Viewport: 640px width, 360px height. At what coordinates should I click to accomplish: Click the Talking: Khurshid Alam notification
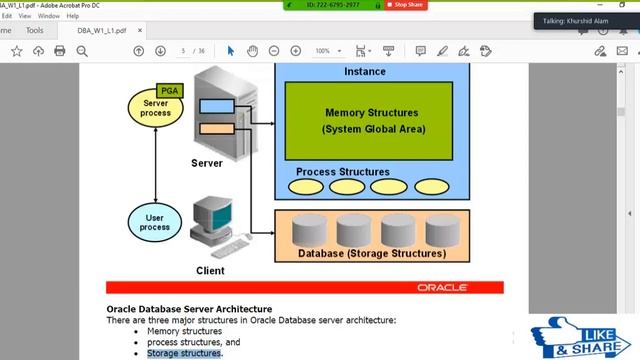click(x=587, y=21)
